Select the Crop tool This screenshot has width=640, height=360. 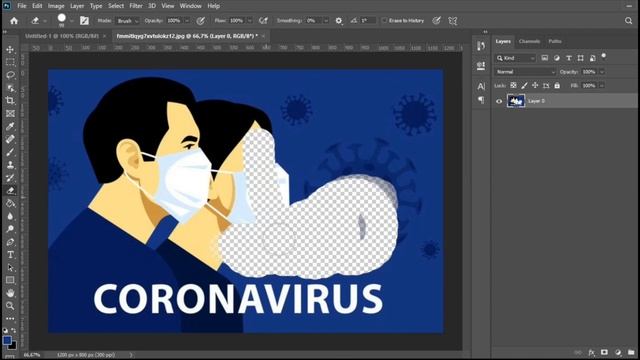[10, 100]
